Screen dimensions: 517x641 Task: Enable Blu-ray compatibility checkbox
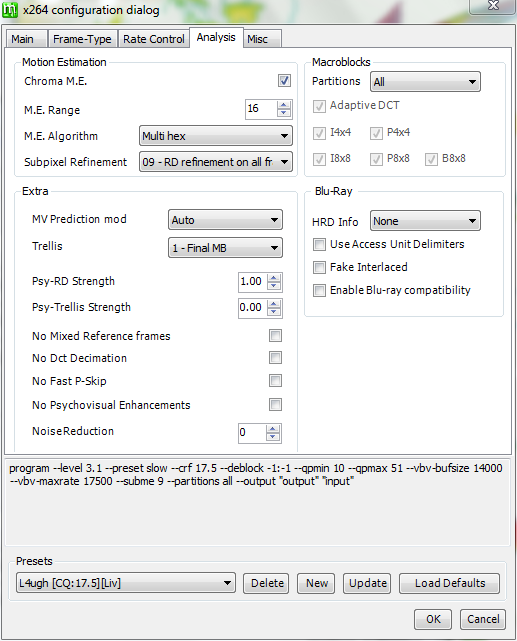tap(319, 290)
